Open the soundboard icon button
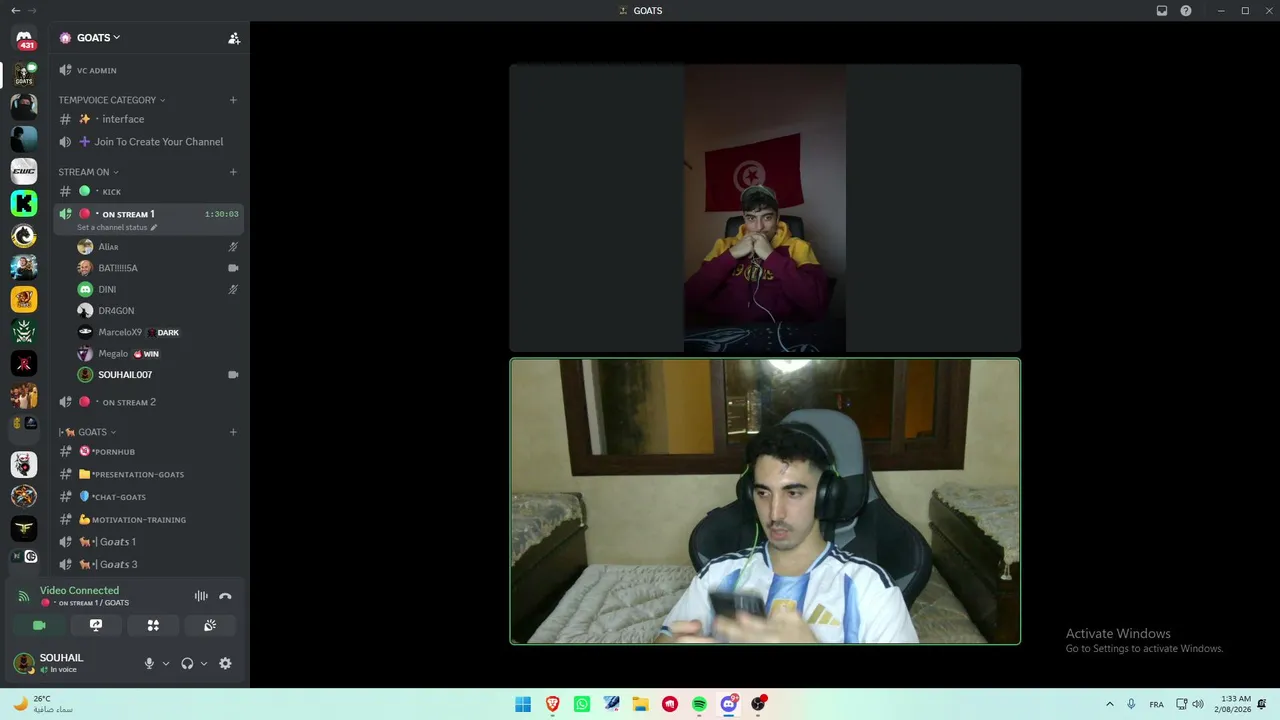This screenshot has width=1280, height=720. coord(210,625)
